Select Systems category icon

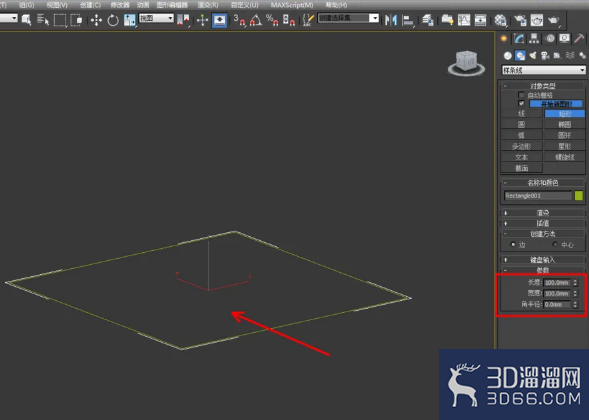pos(582,56)
